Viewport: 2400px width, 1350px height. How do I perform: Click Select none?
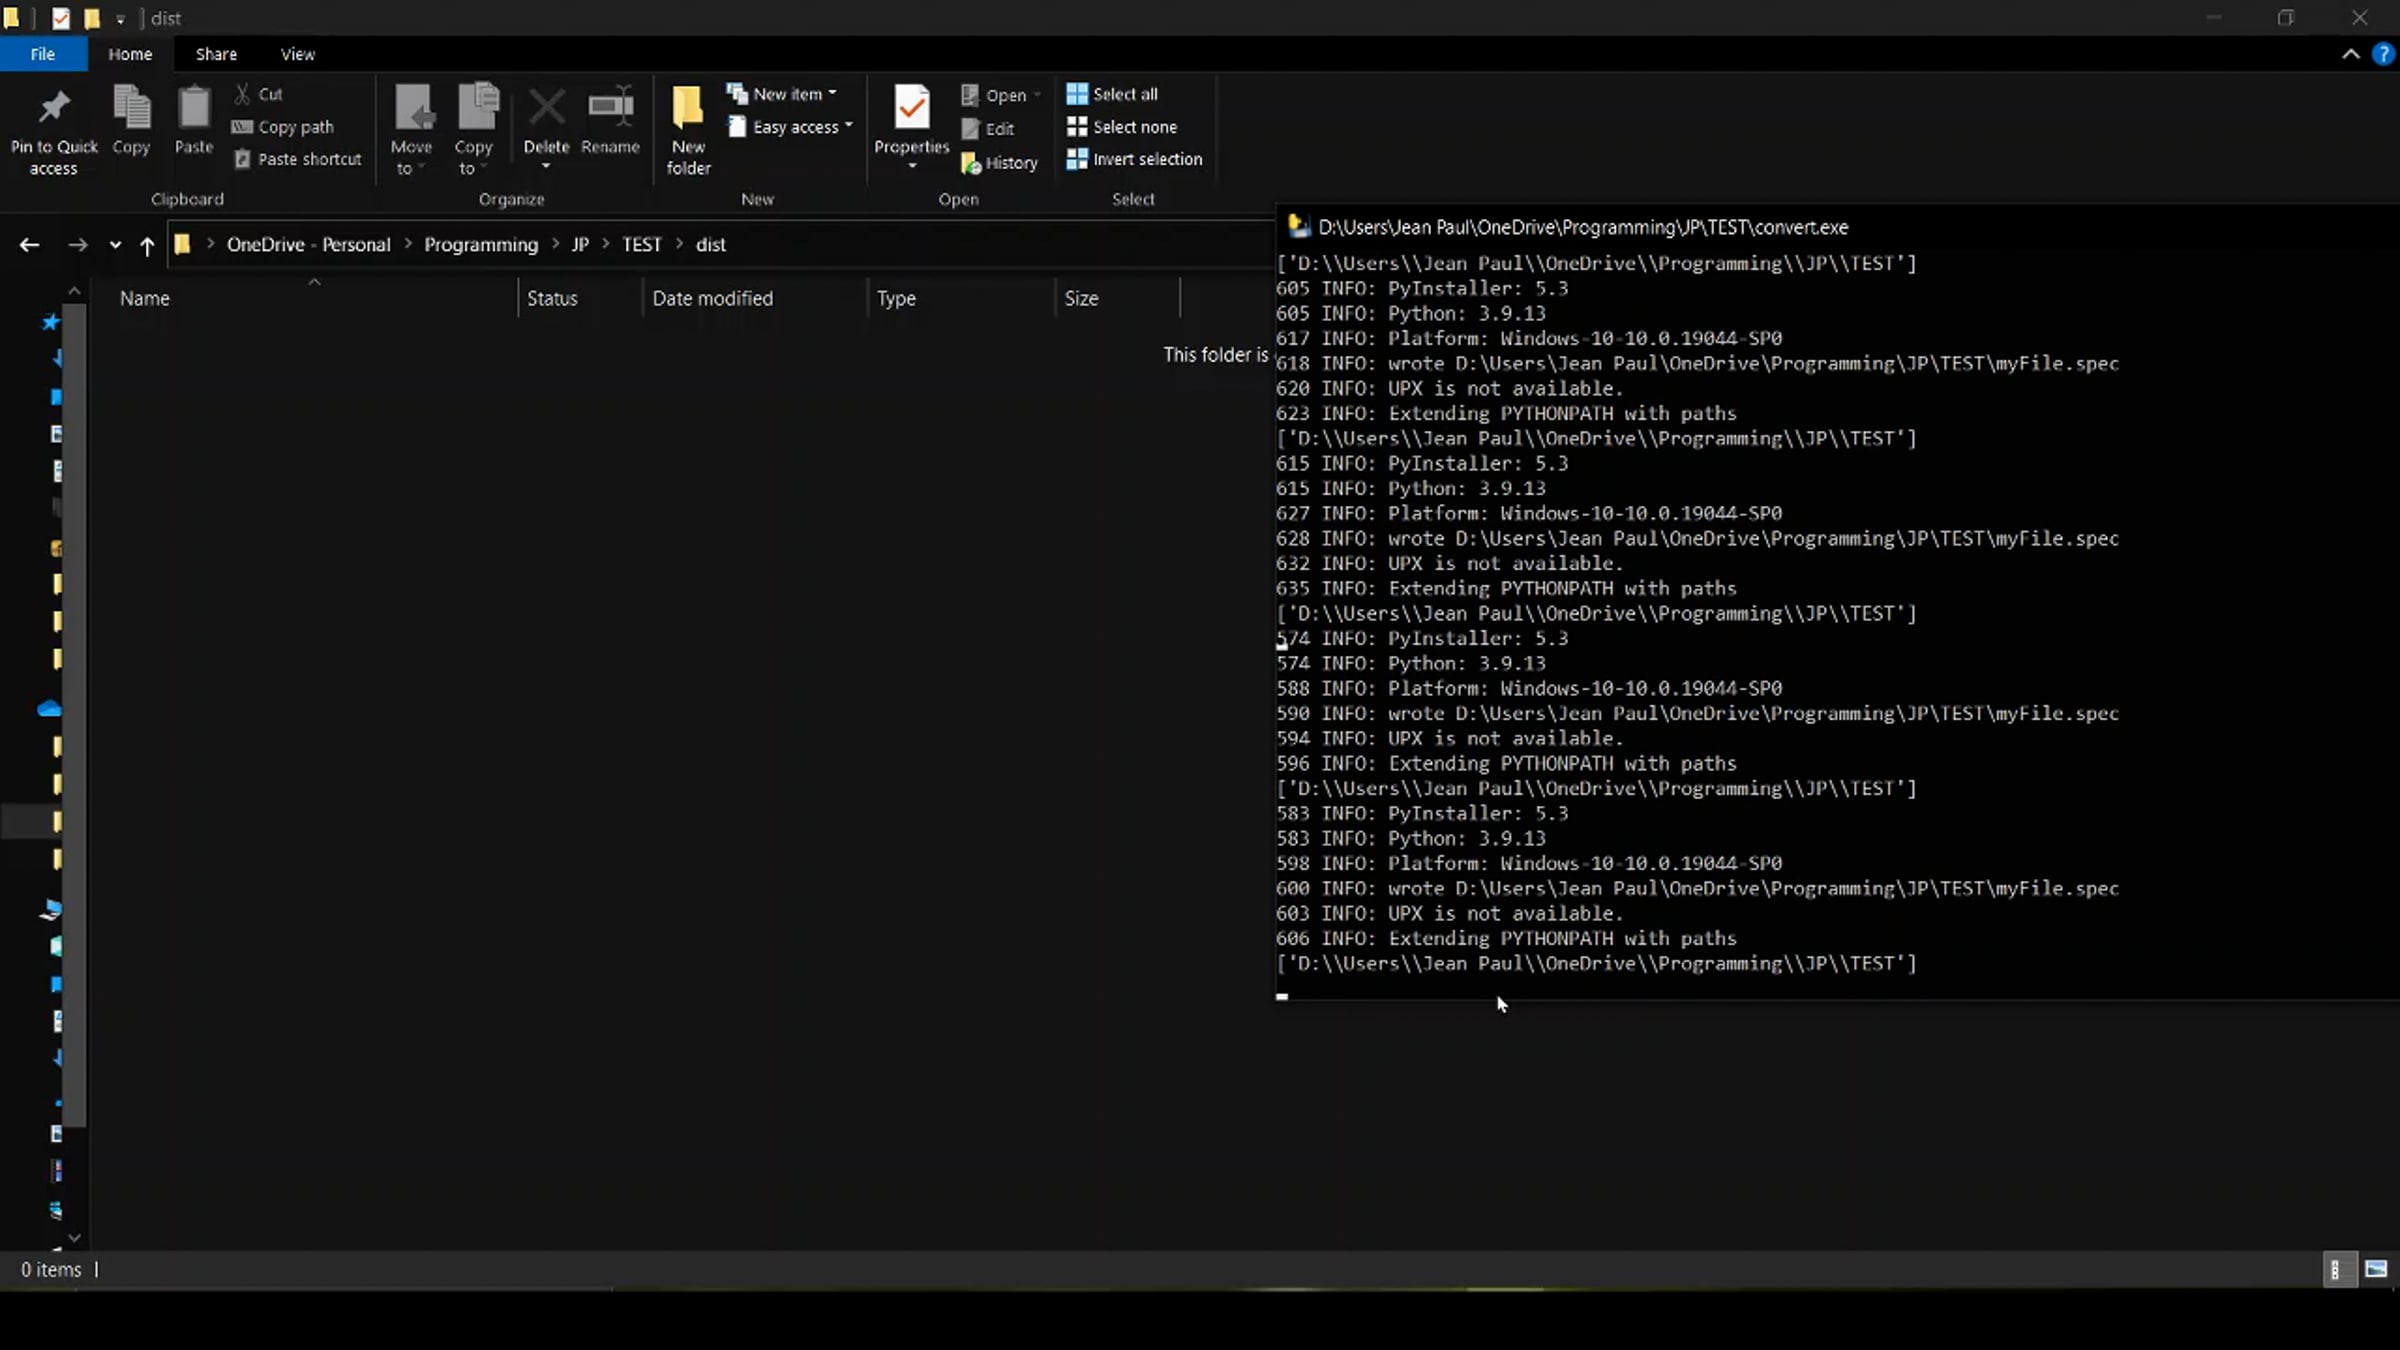tap(1121, 127)
